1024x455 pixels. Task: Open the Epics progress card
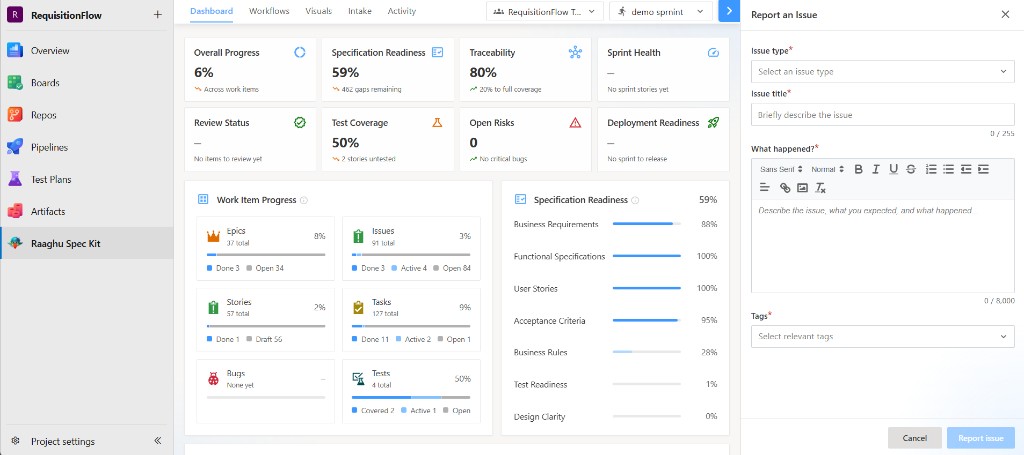tap(265, 249)
